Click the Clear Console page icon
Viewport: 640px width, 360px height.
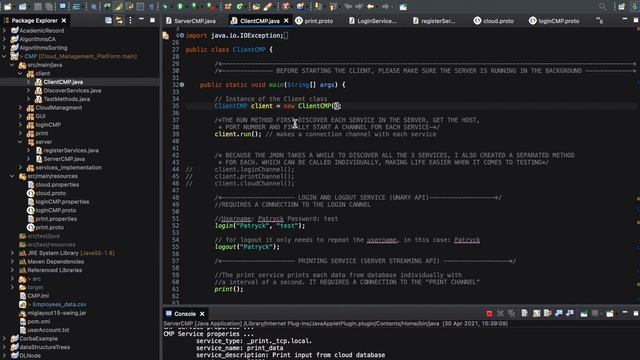coord(524,313)
